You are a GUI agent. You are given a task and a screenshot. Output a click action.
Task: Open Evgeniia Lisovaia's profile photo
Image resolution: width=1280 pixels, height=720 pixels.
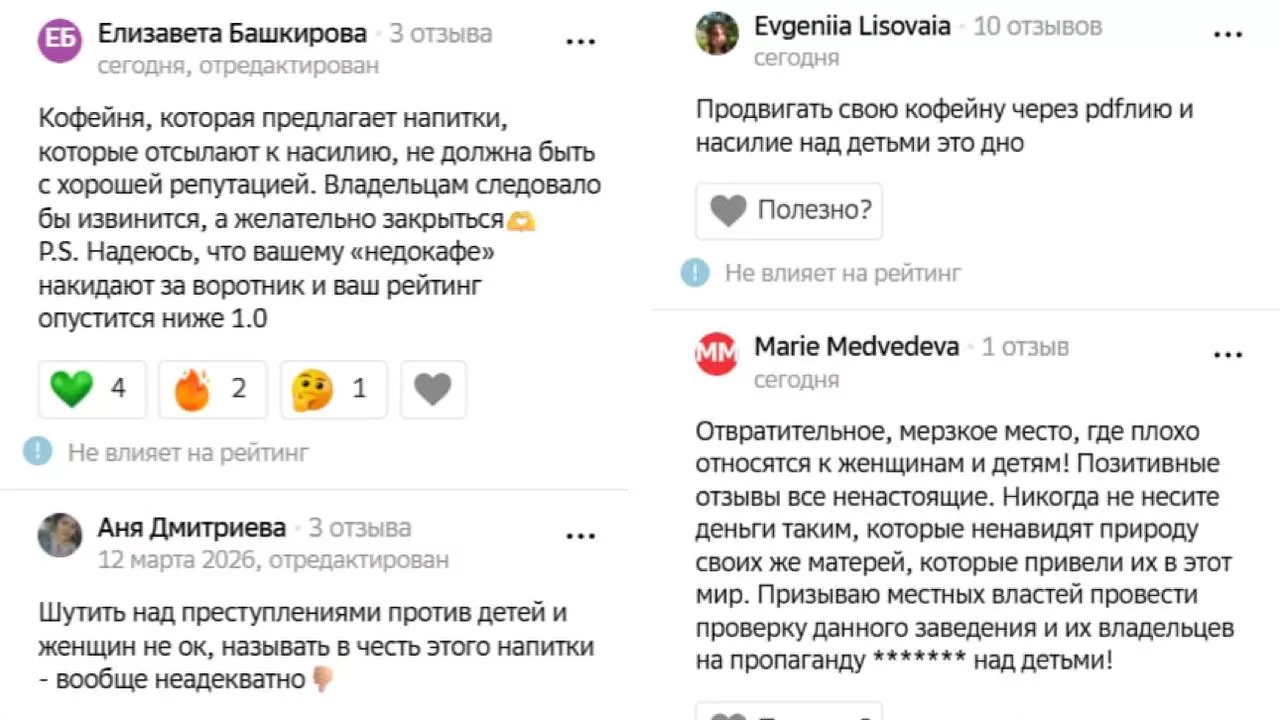717,33
